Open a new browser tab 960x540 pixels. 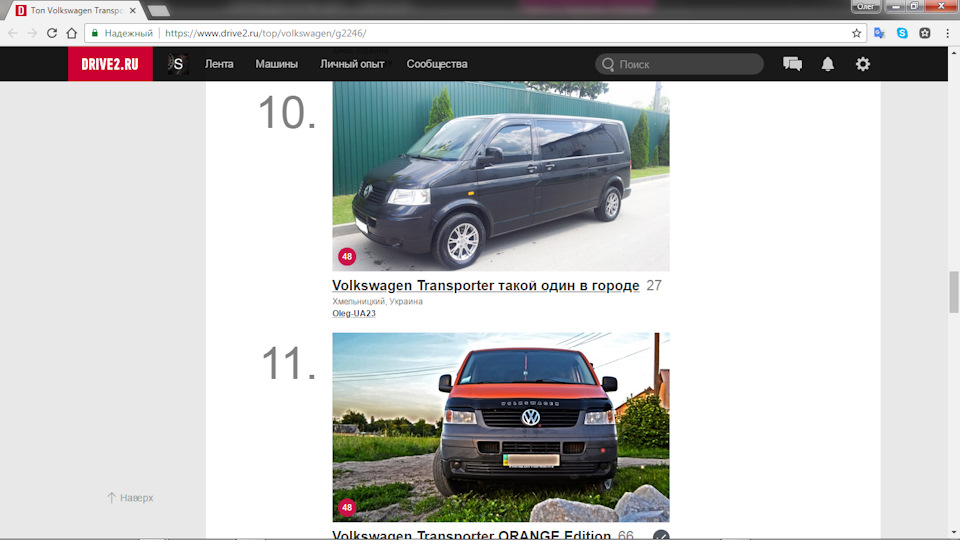tap(159, 10)
